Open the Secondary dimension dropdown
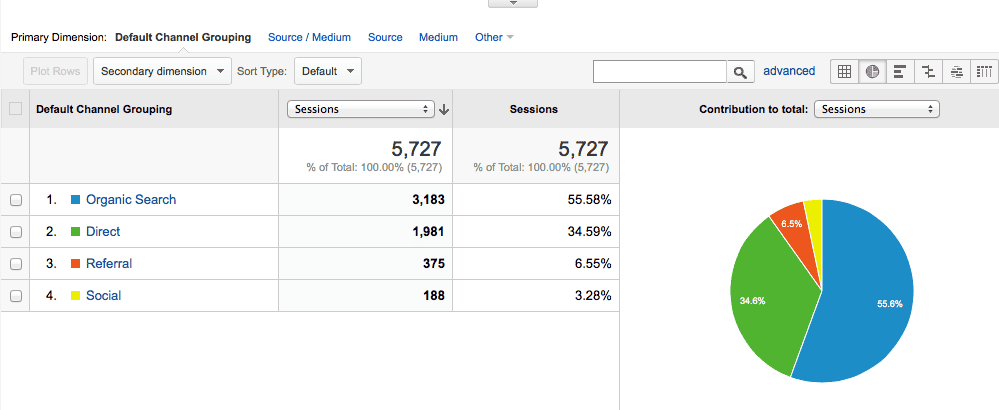 162,71
